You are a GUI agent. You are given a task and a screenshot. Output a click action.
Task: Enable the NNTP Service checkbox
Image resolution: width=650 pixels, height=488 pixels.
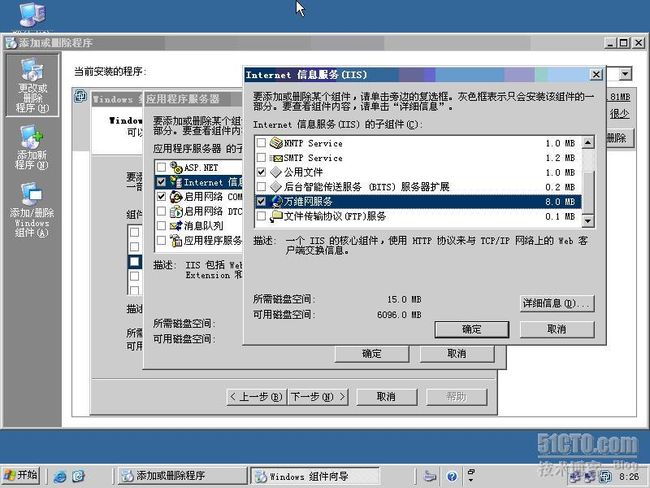(x=261, y=143)
